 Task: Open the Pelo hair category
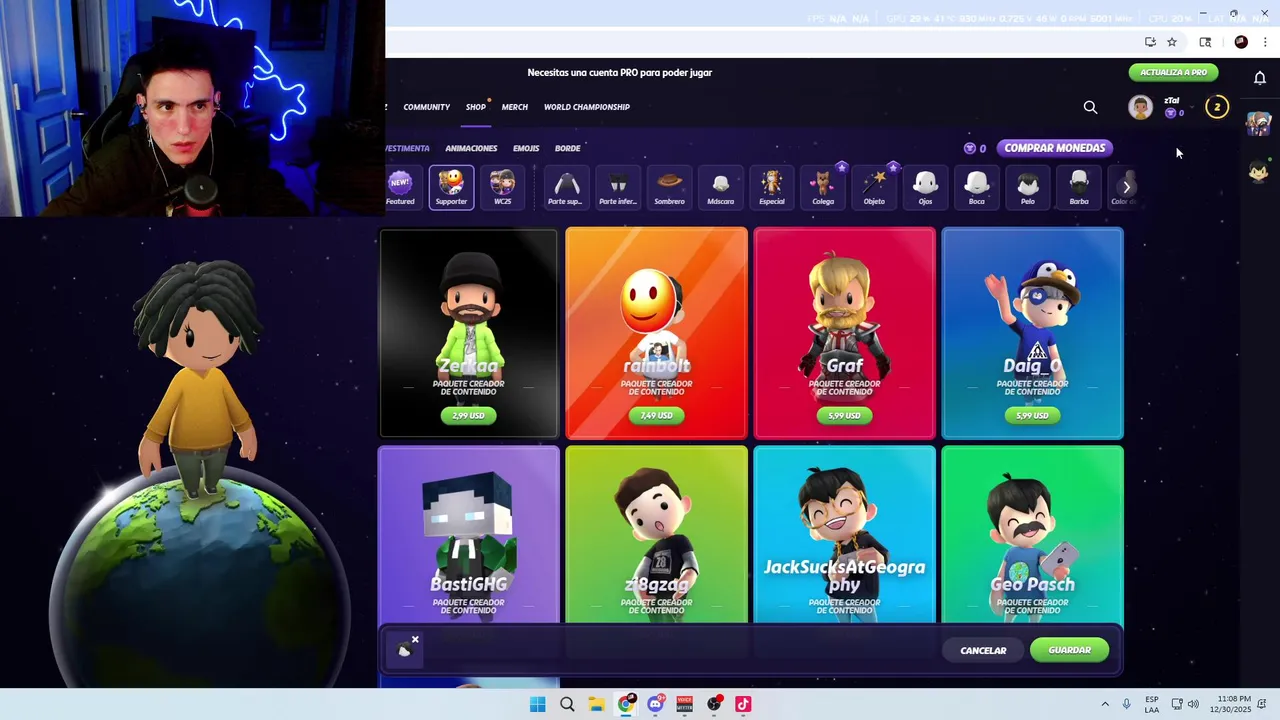pos(1028,187)
